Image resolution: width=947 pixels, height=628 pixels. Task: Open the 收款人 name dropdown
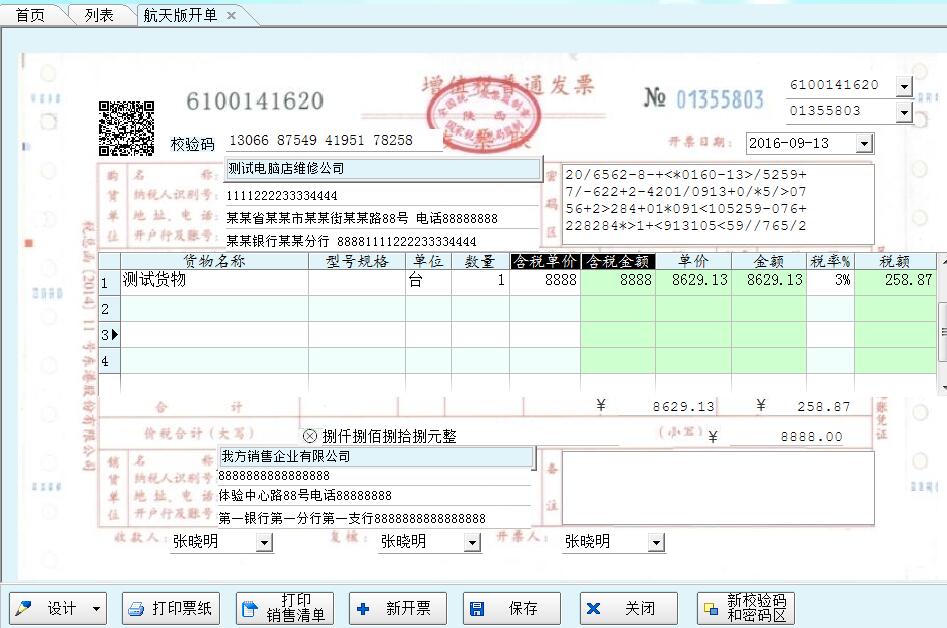click(264, 542)
